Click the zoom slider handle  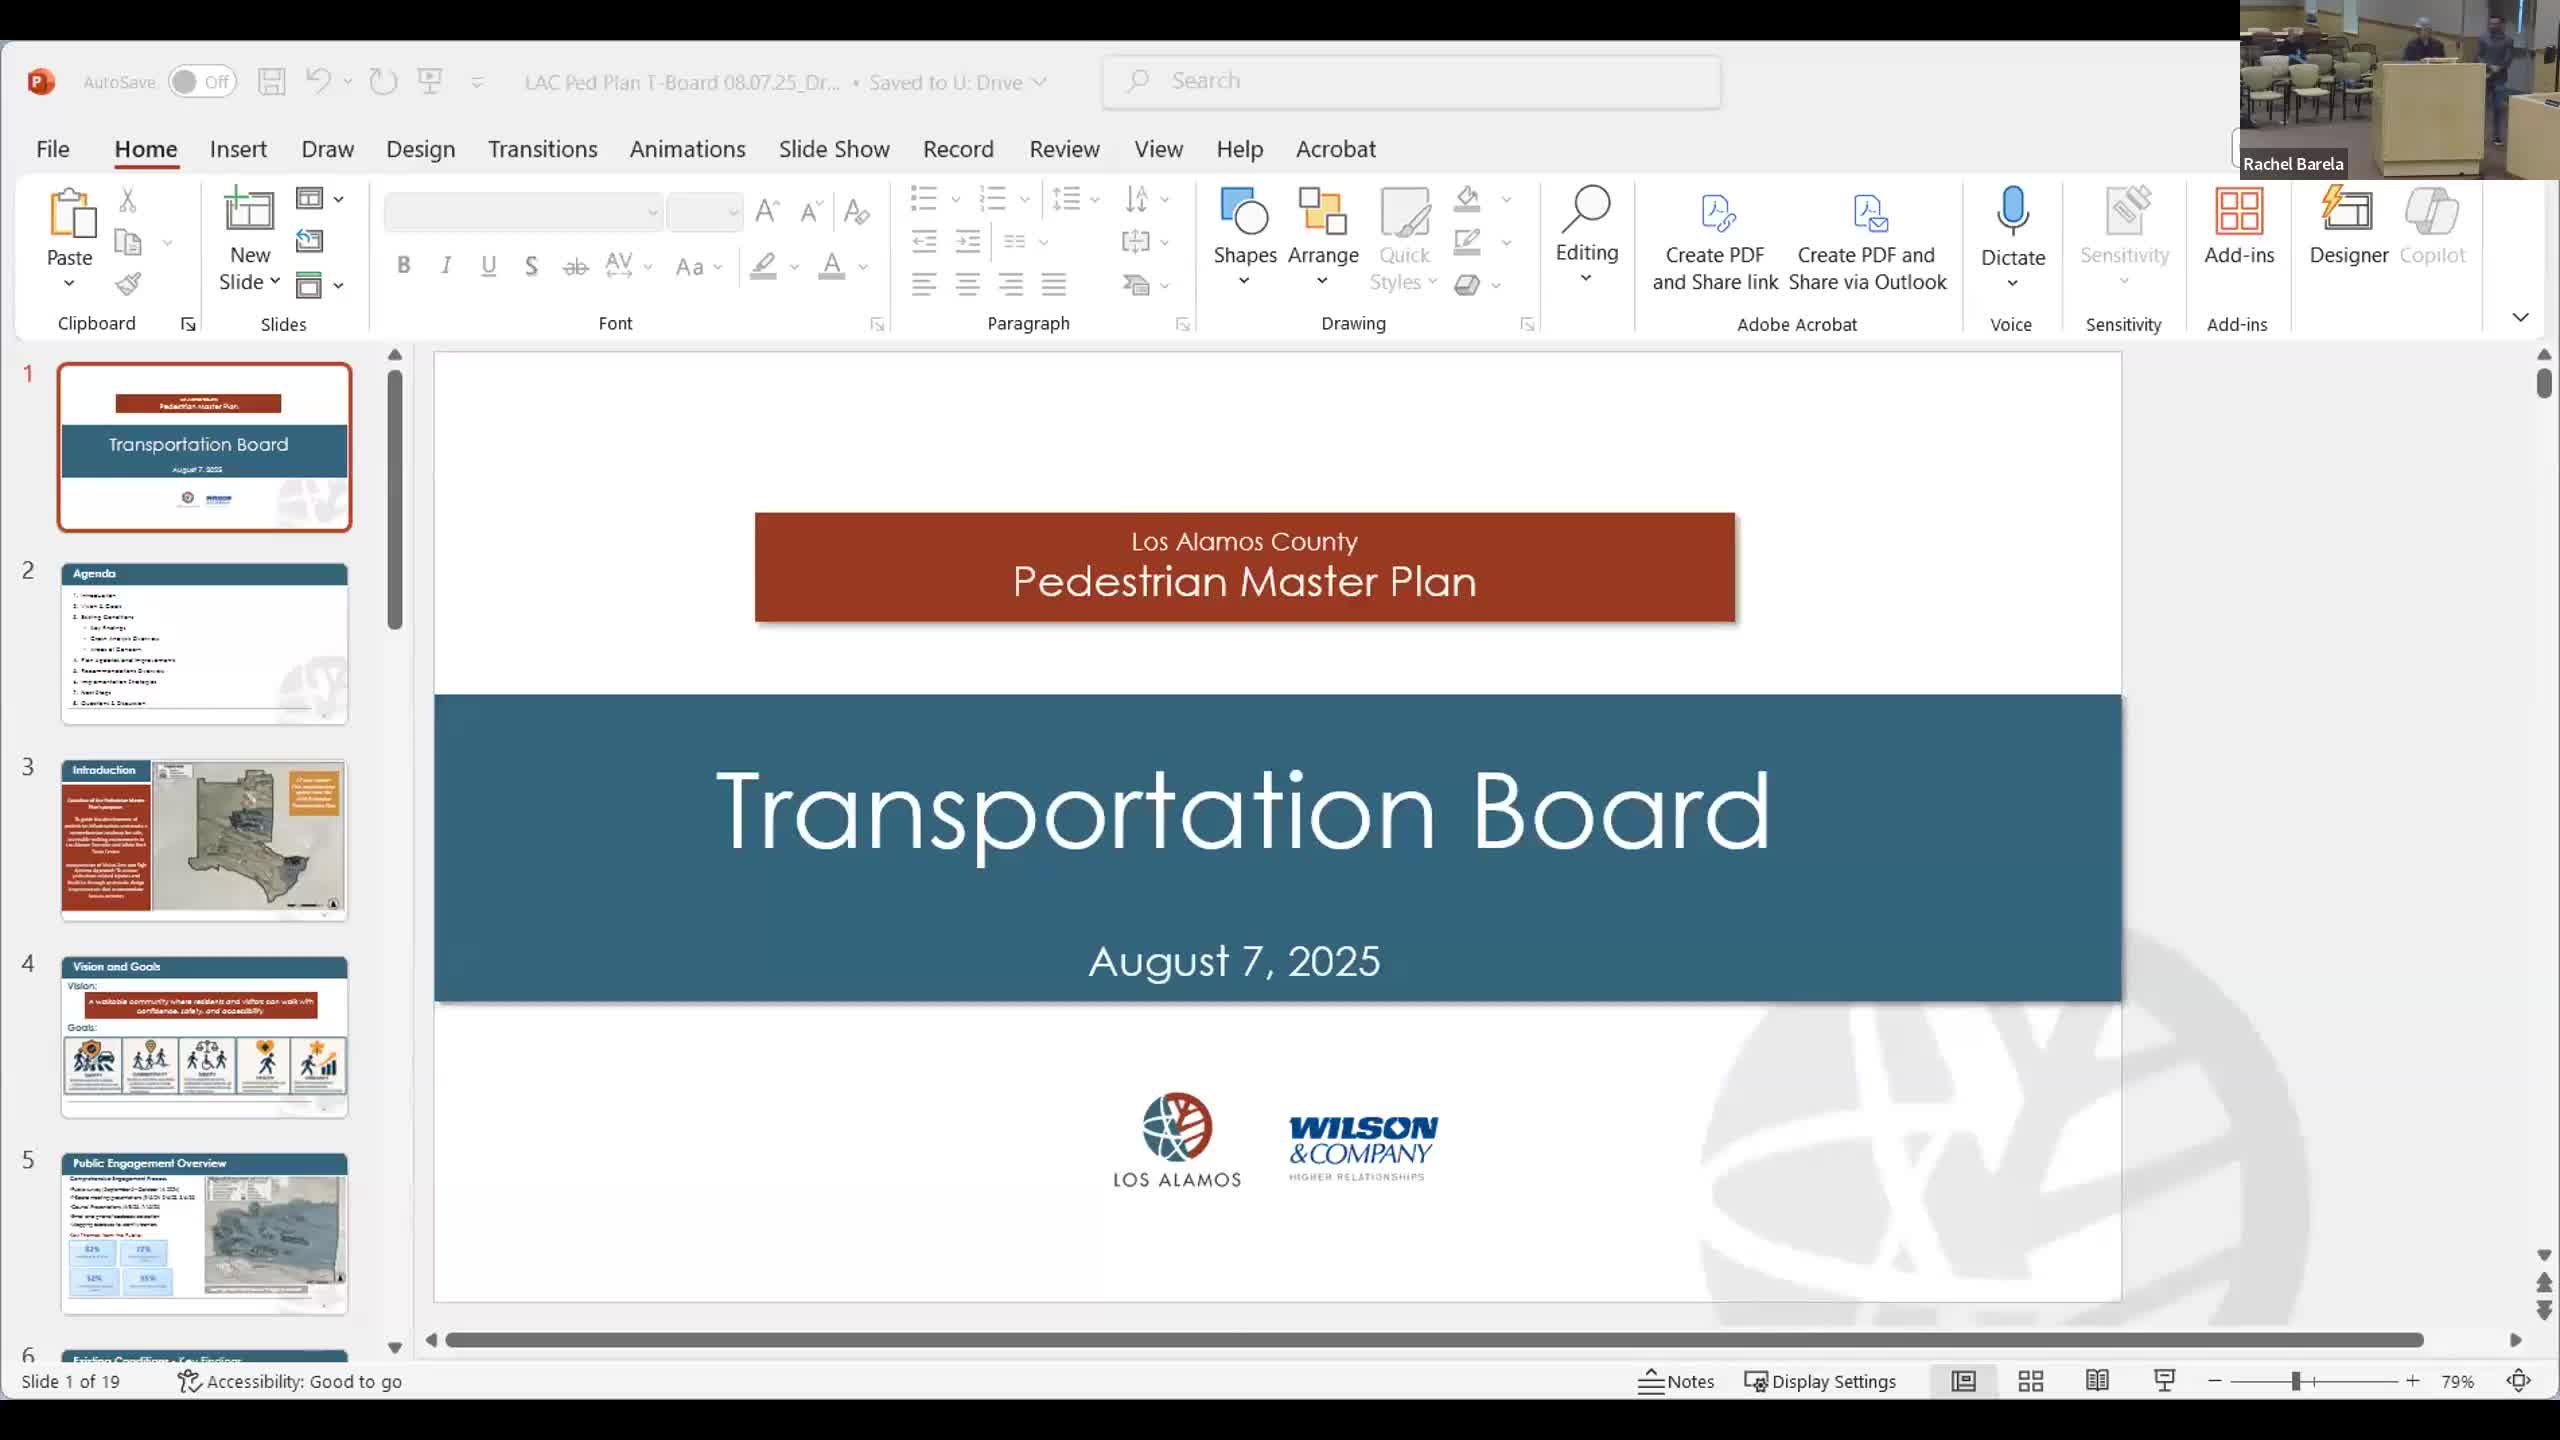[x=2296, y=1381]
